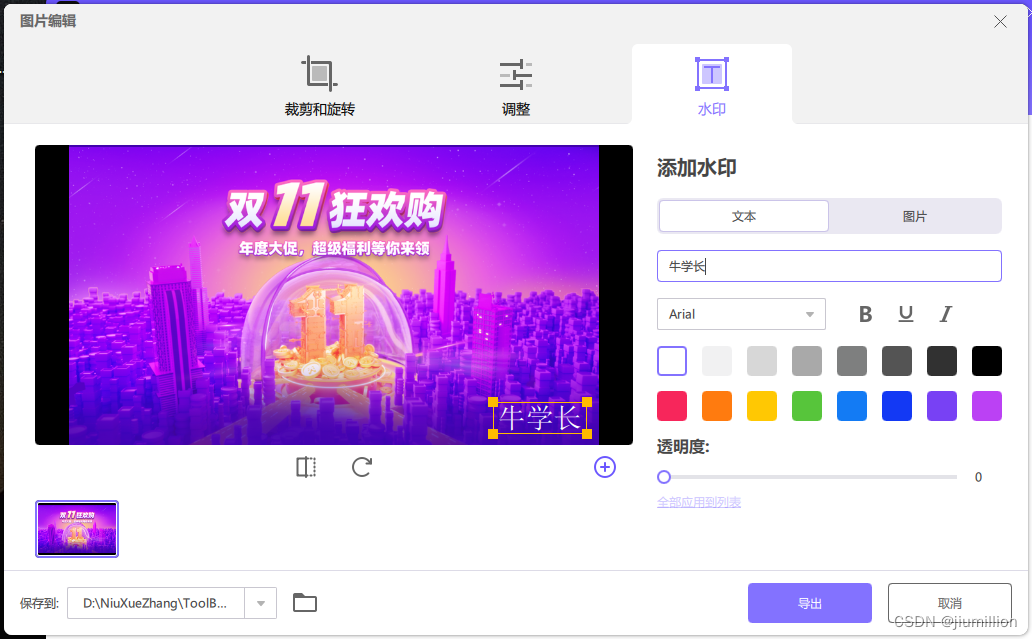
Task: Select the 牛学长 watermark on preview
Action: pos(540,418)
